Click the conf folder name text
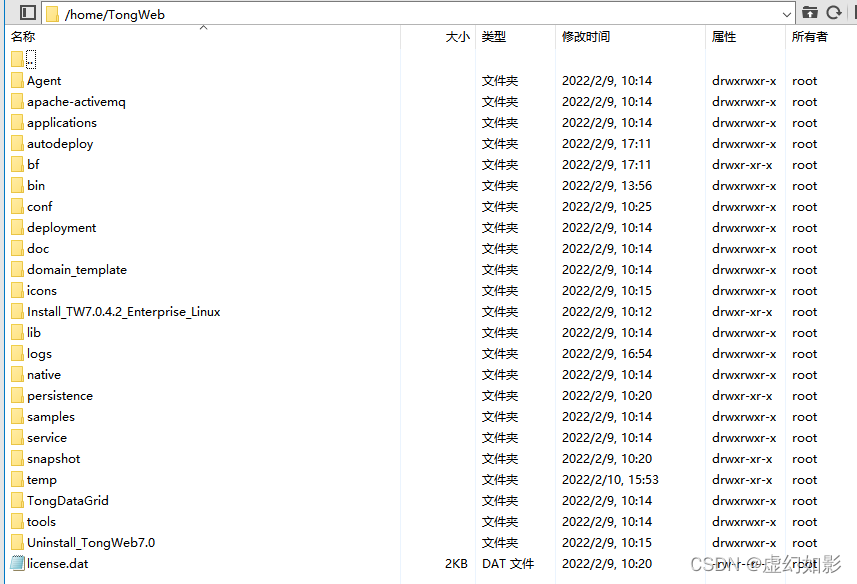 click(x=39, y=207)
